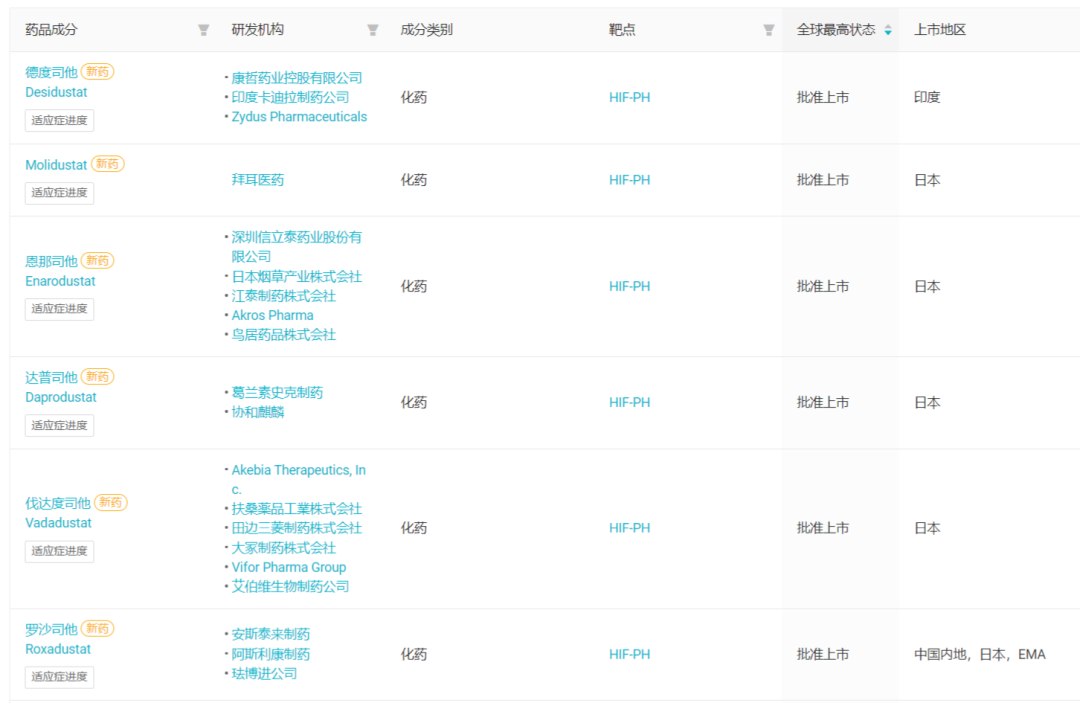Open Akros Pharma company link
This screenshot has height=703, width=1080.
pyautogui.click(x=273, y=315)
